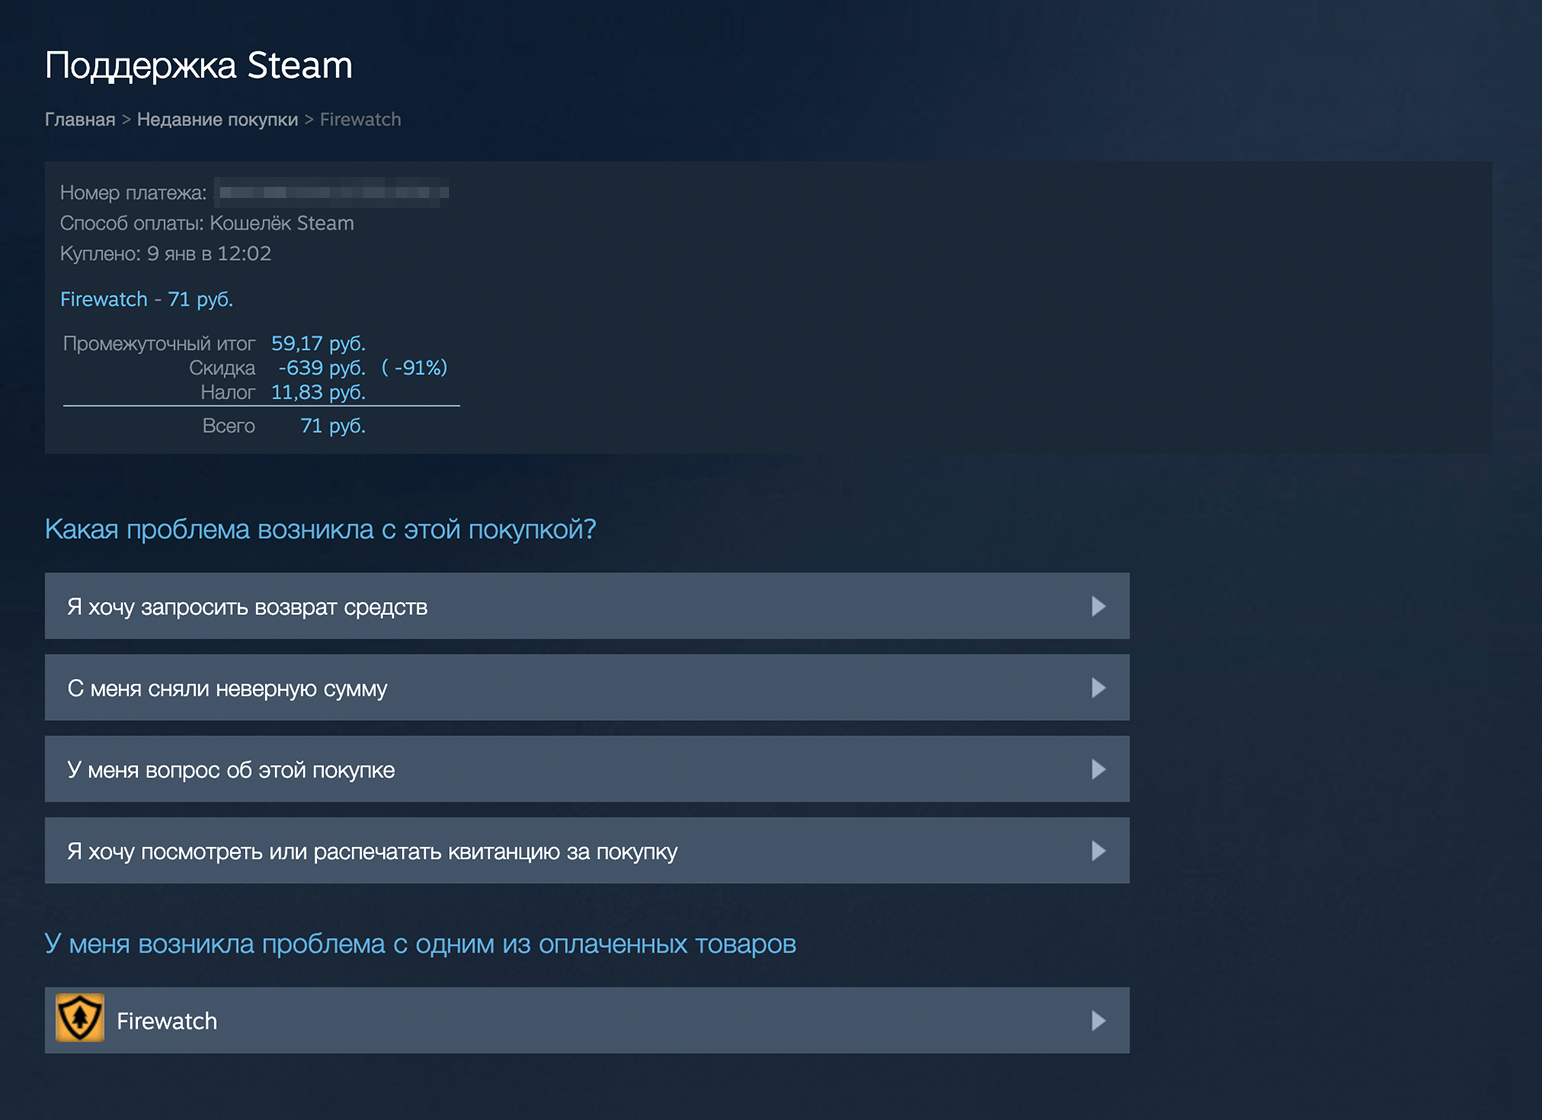Image resolution: width=1542 pixels, height=1120 pixels.
Task: Click the arrow on purchase question row
Action: point(1098,769)
